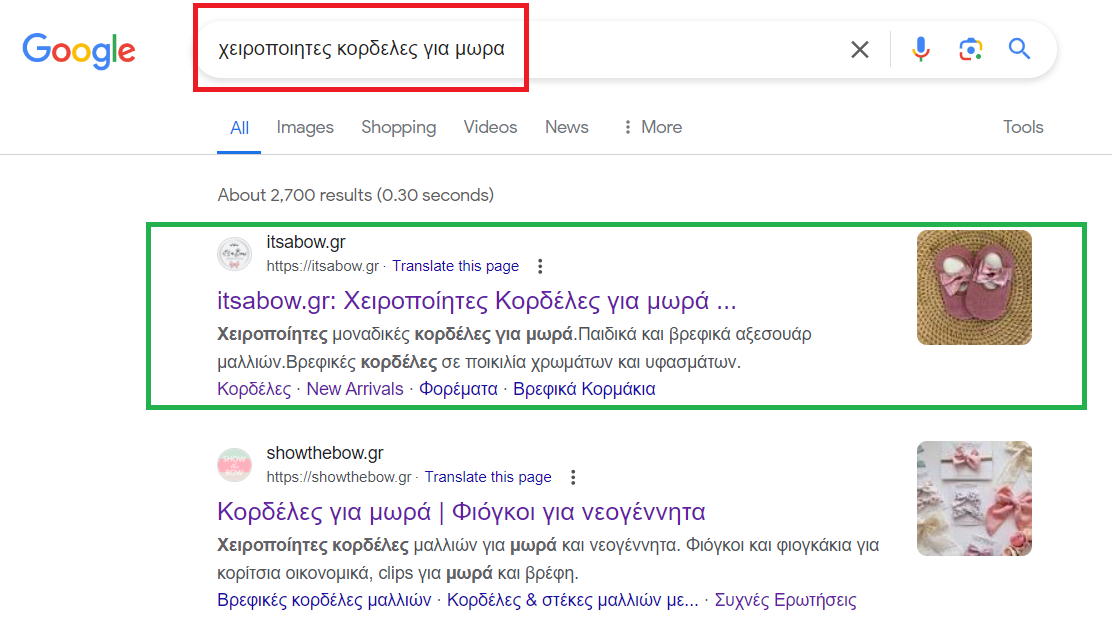The height and width of the screenshot is (638, 1112).
Task: Open the New Arrivals sitelink
Action: tap(355, 389)
